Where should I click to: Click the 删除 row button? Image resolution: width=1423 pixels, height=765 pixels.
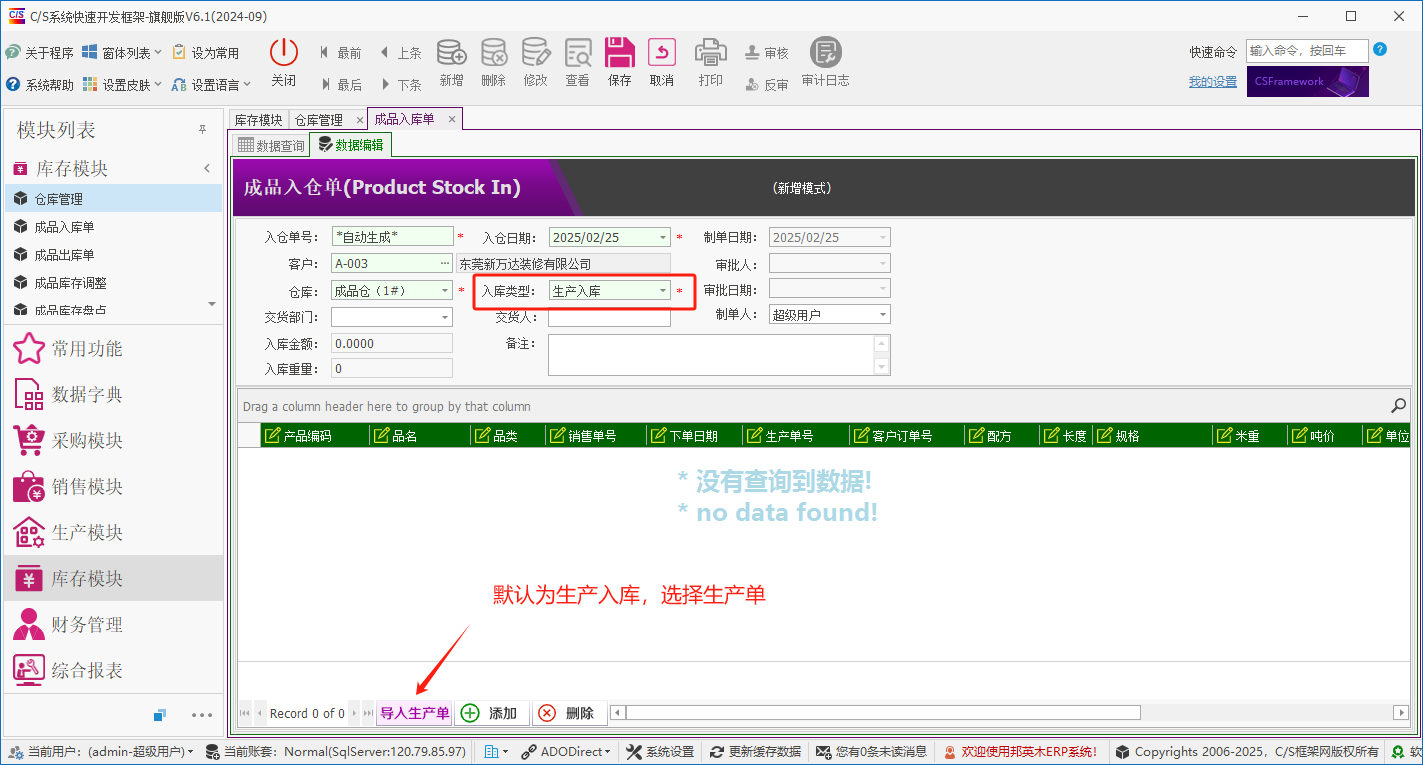569,713
